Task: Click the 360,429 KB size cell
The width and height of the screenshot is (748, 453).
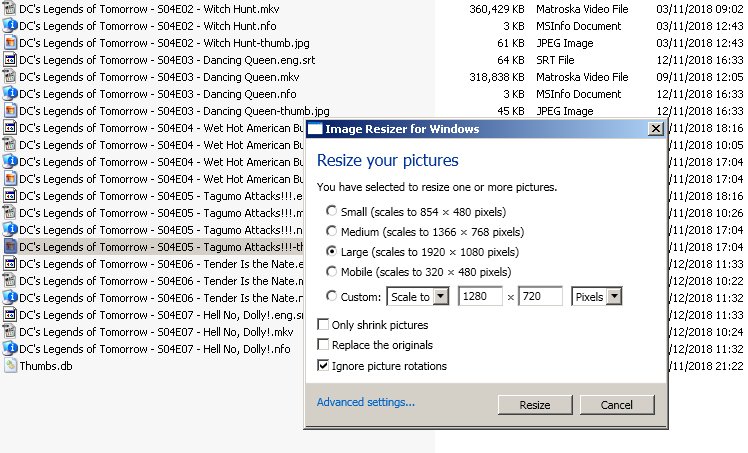Action: (x=497, y=9)
